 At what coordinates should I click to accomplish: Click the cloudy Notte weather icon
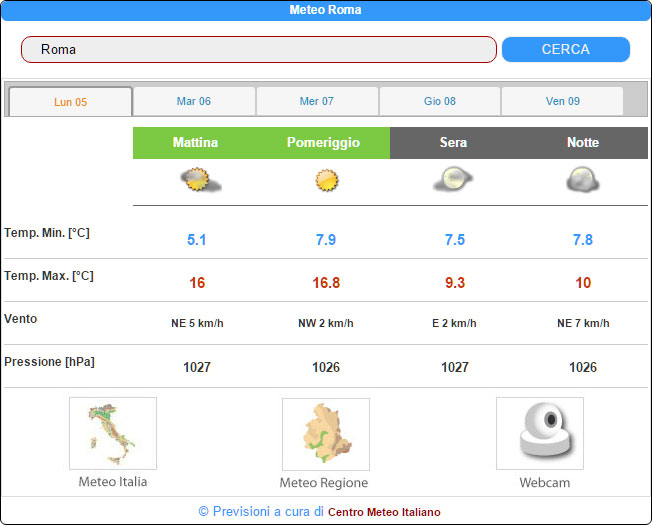pos(582,181)
